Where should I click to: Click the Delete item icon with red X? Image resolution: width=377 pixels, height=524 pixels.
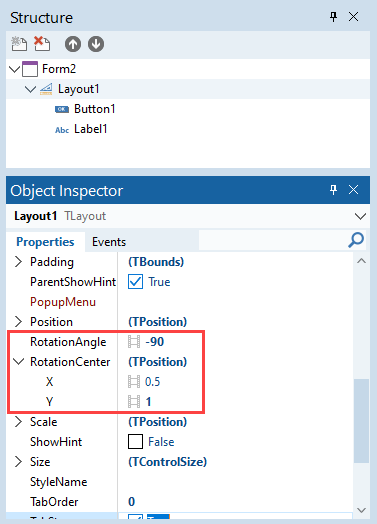42,44
